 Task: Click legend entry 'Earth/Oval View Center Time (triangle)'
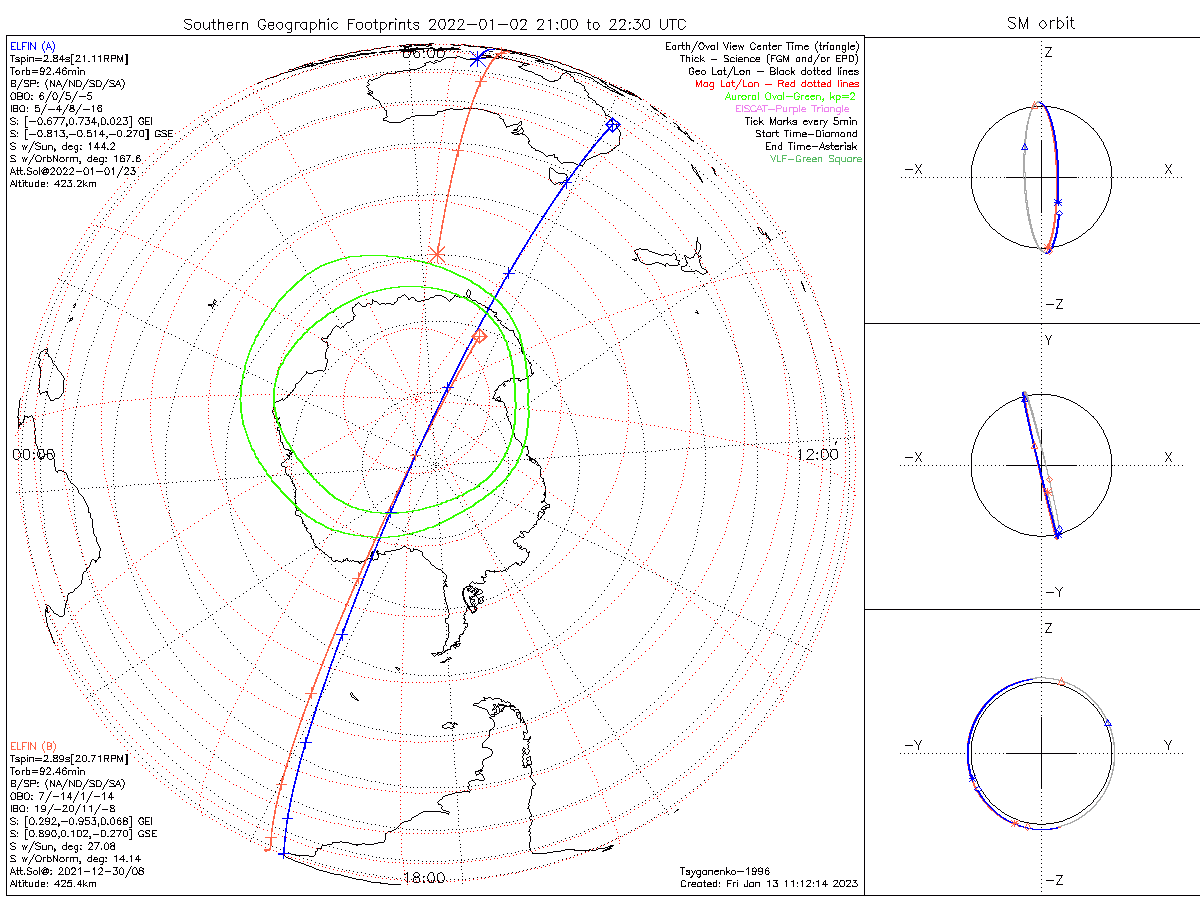tap(762, 46)
